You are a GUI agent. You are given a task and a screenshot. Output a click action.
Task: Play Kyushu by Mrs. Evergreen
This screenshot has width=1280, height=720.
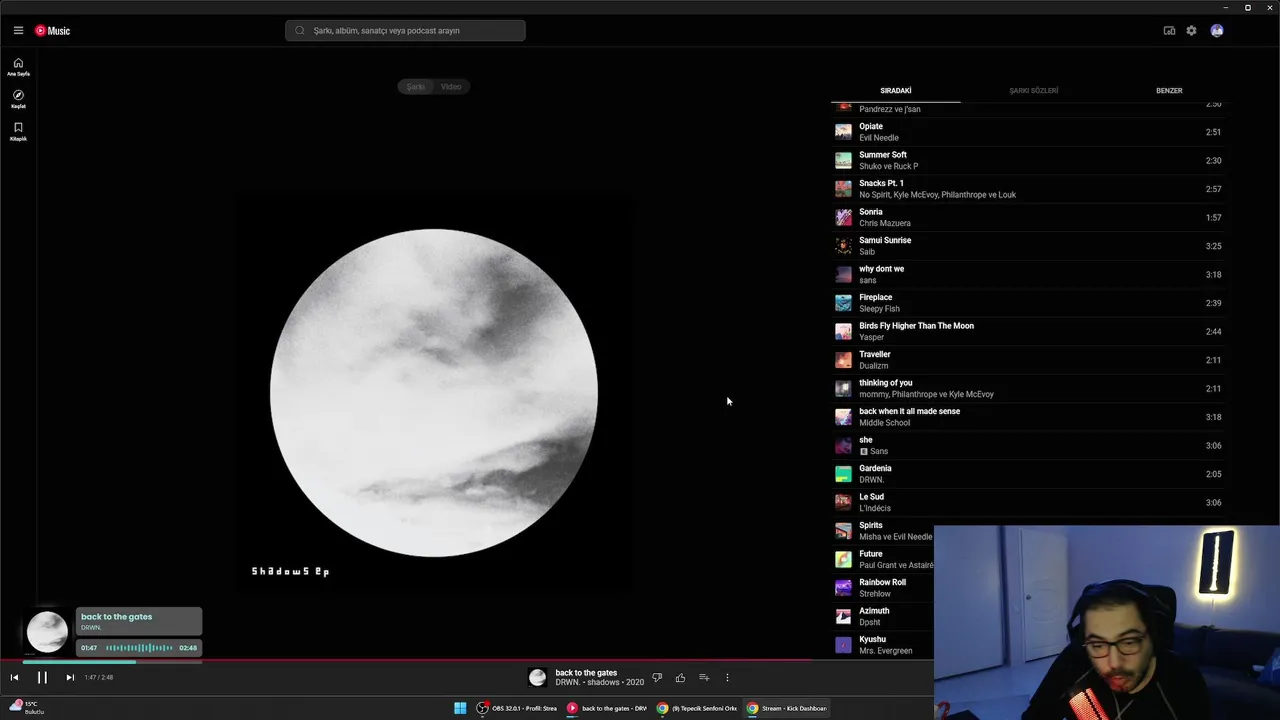pyautogui.click(x=883, y=645)
